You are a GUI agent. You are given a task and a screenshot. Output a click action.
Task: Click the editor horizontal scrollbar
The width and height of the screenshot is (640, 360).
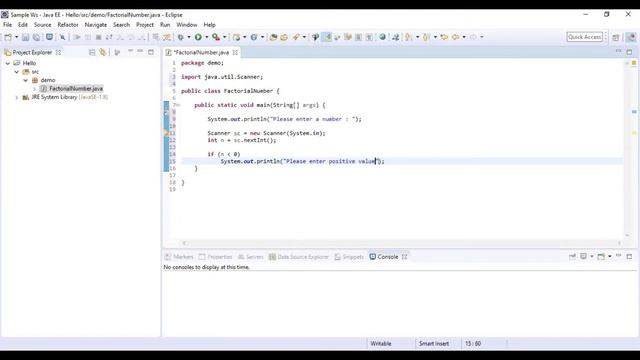[x=402, y=243]
